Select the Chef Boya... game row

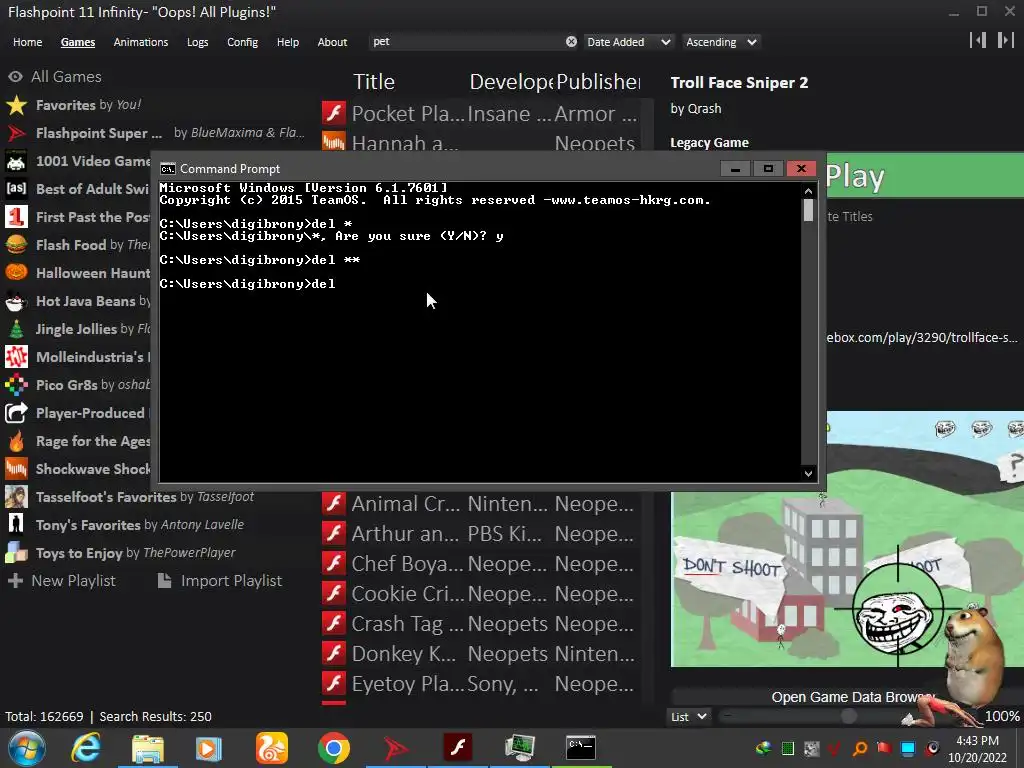pyautogui.click(x=480, y=564)
